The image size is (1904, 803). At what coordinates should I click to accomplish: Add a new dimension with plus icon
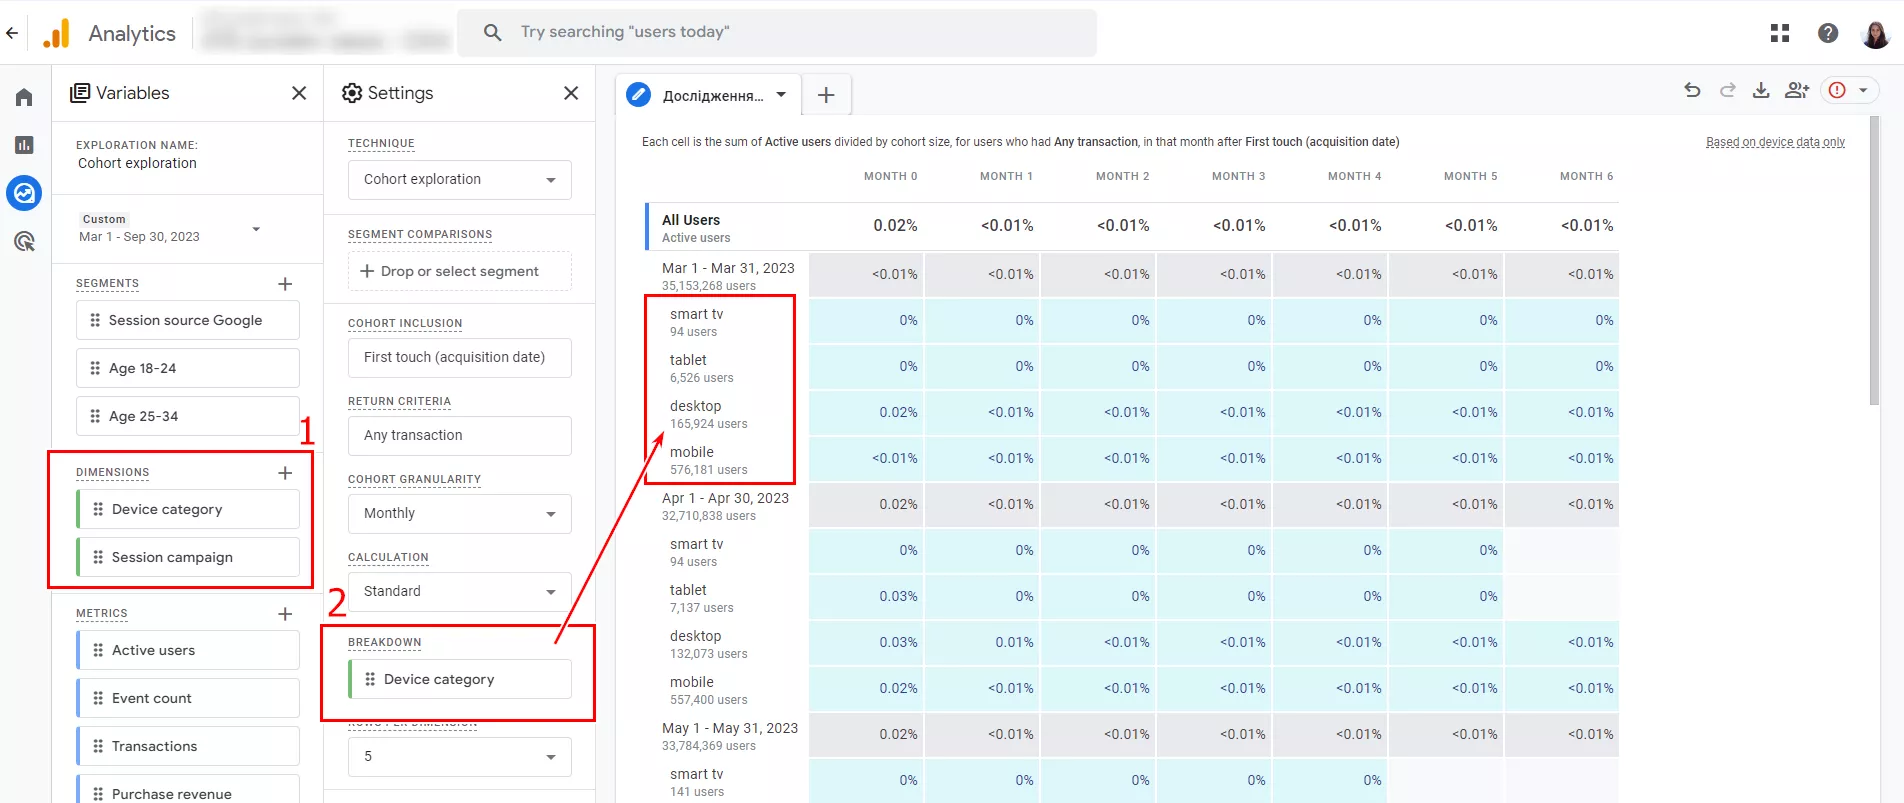click(285, 473)
